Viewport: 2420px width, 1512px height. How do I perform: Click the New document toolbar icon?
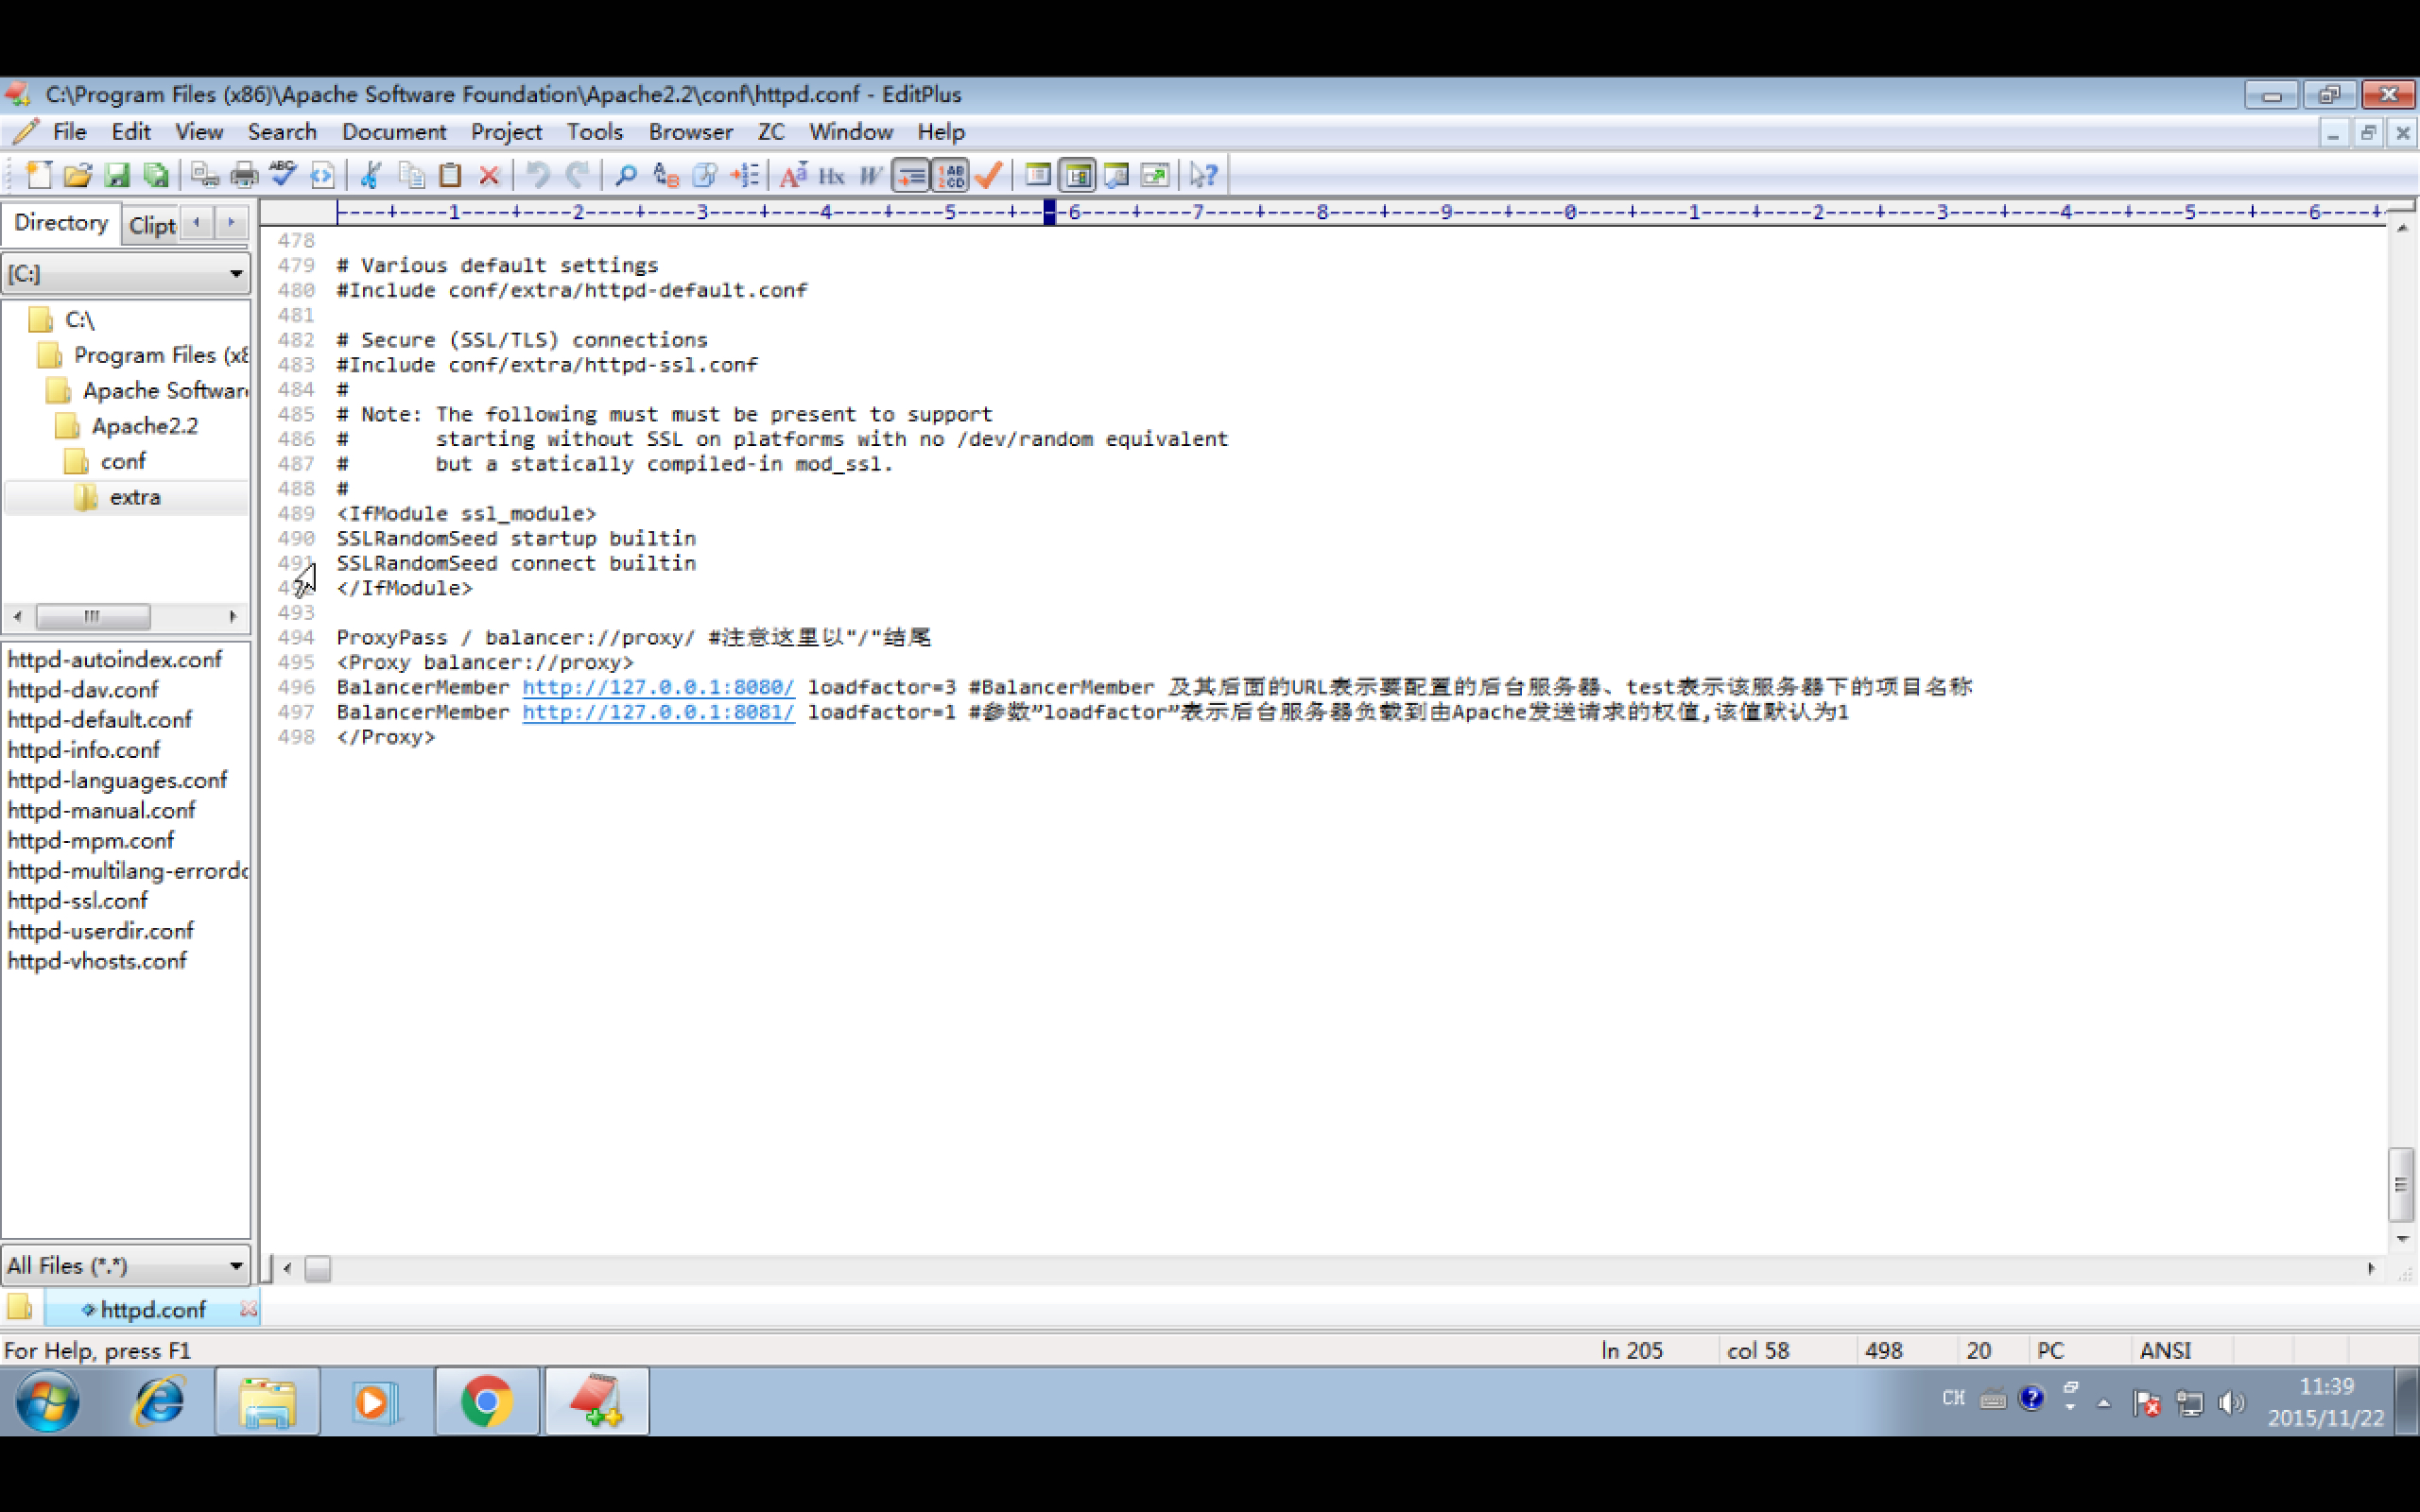point(39,176)
